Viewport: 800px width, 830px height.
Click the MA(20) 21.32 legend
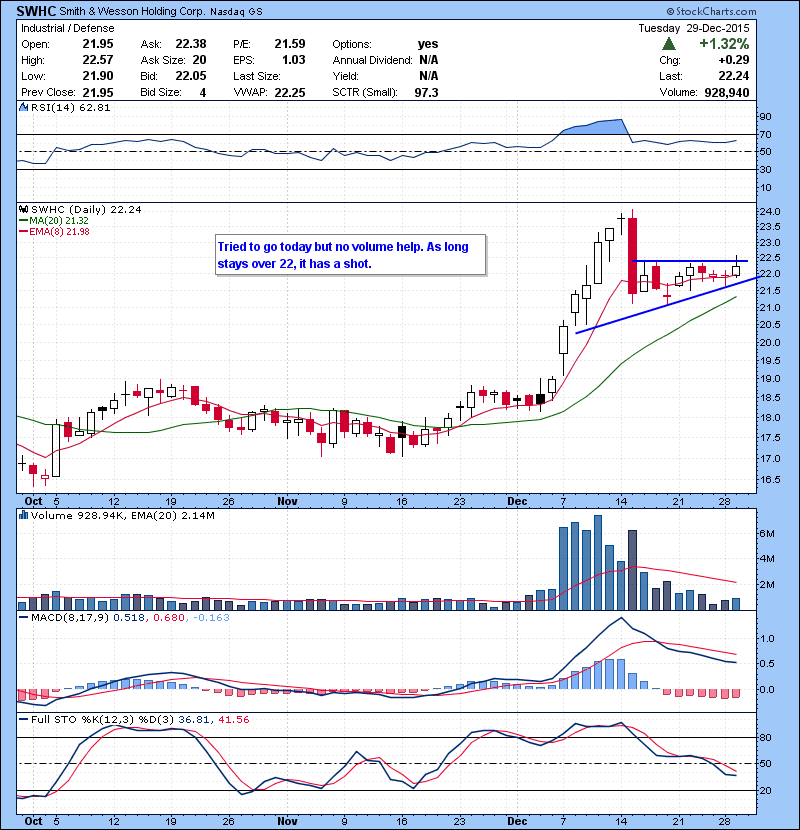(54, 220)
